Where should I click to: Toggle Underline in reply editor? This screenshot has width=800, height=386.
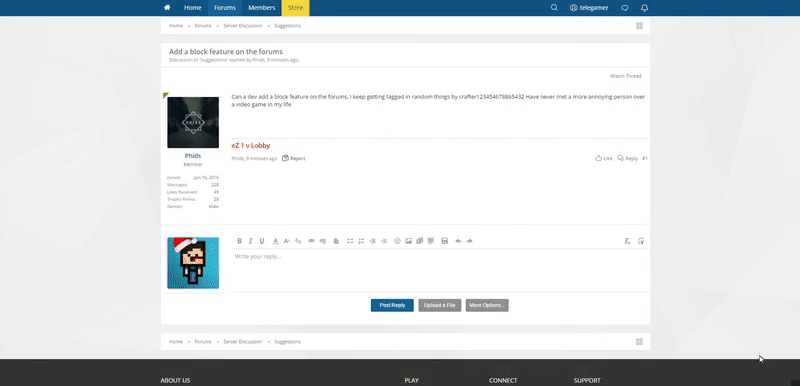[262, 241]
